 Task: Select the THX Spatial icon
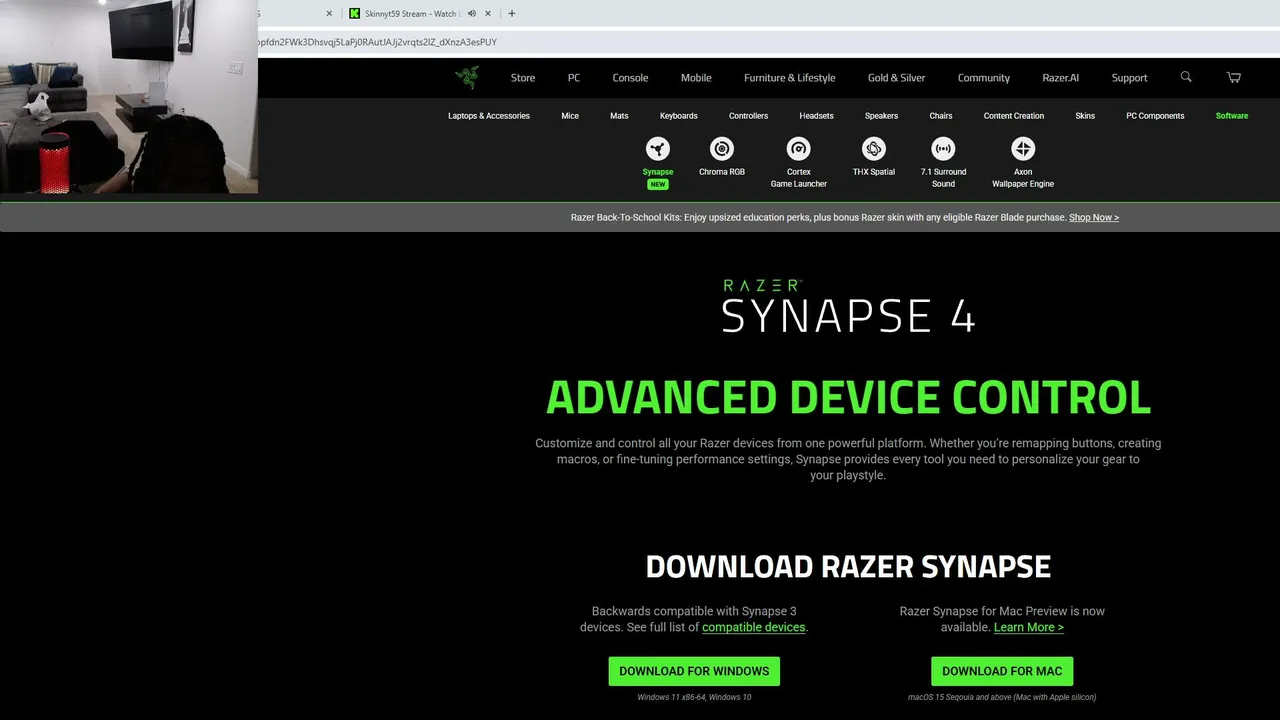[874, 149]
